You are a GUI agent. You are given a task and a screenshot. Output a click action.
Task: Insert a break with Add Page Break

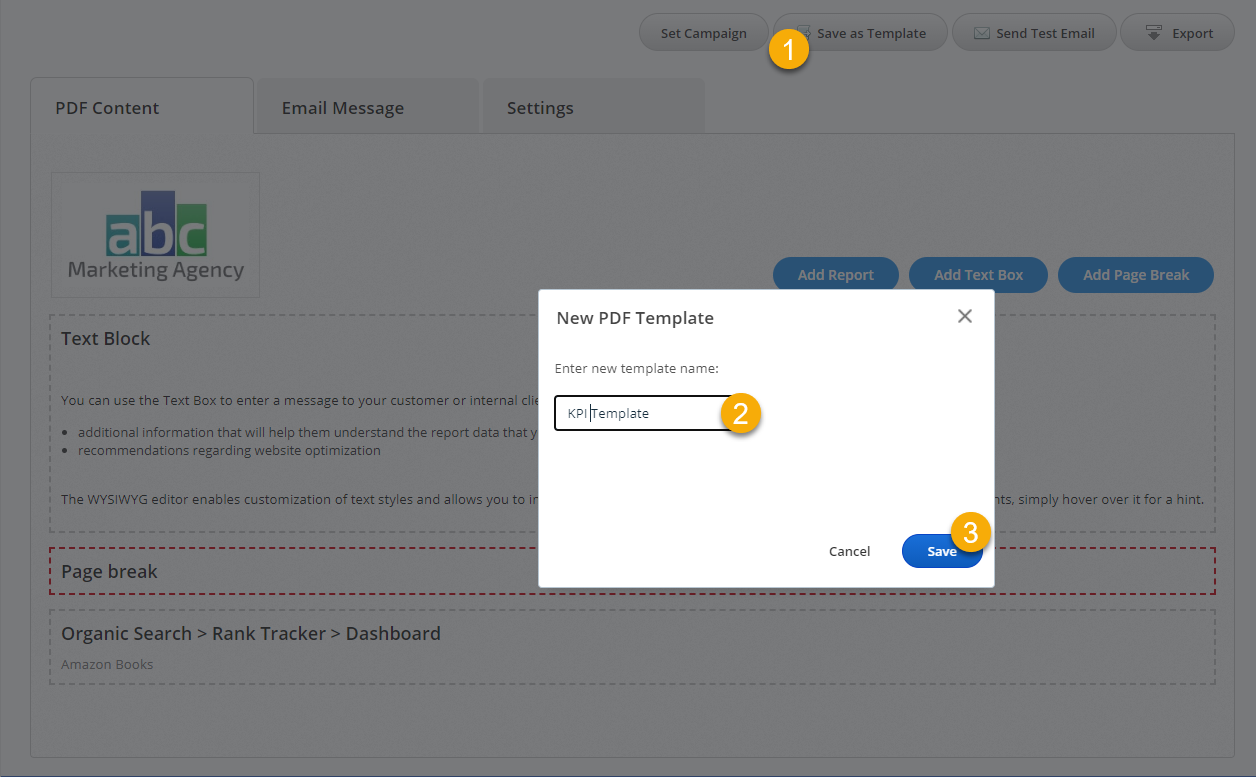[x=1135, y=275]
